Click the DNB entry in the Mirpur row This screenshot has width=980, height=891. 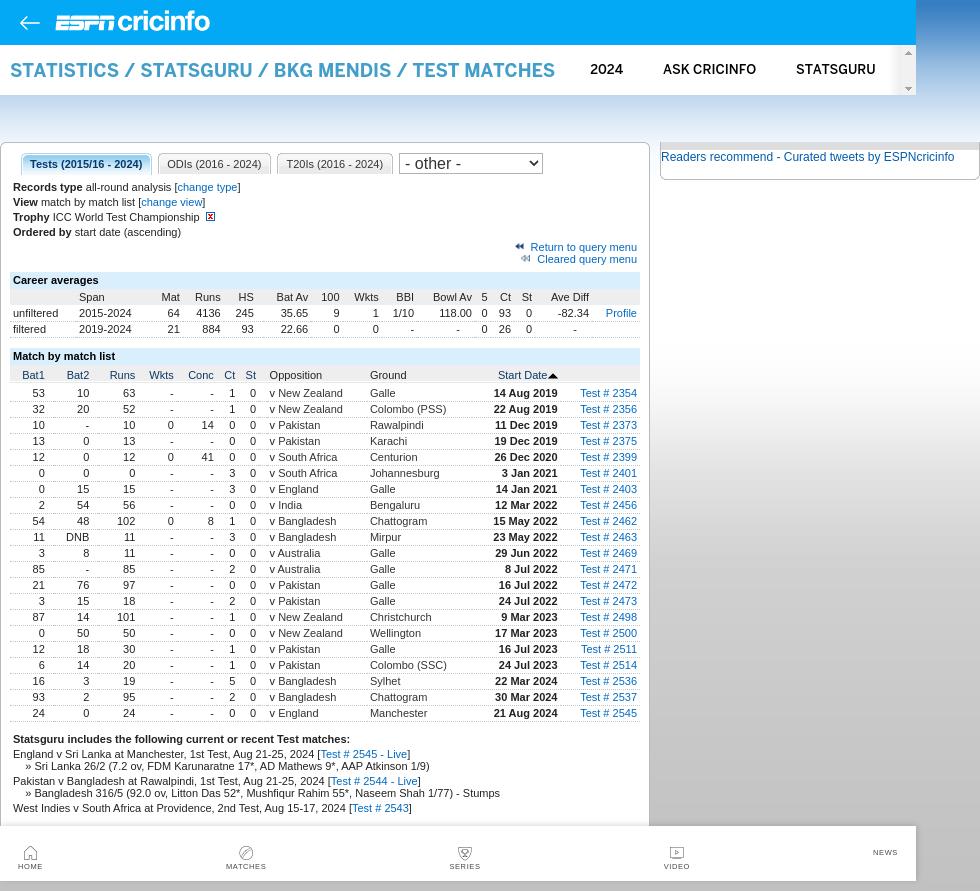[x=78, y=537]
